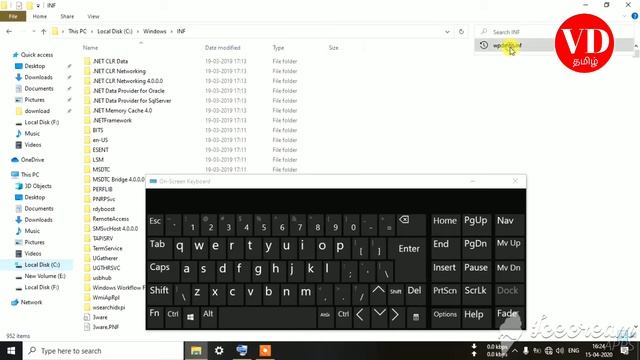Sort by Date modified column header

point(222,48)
